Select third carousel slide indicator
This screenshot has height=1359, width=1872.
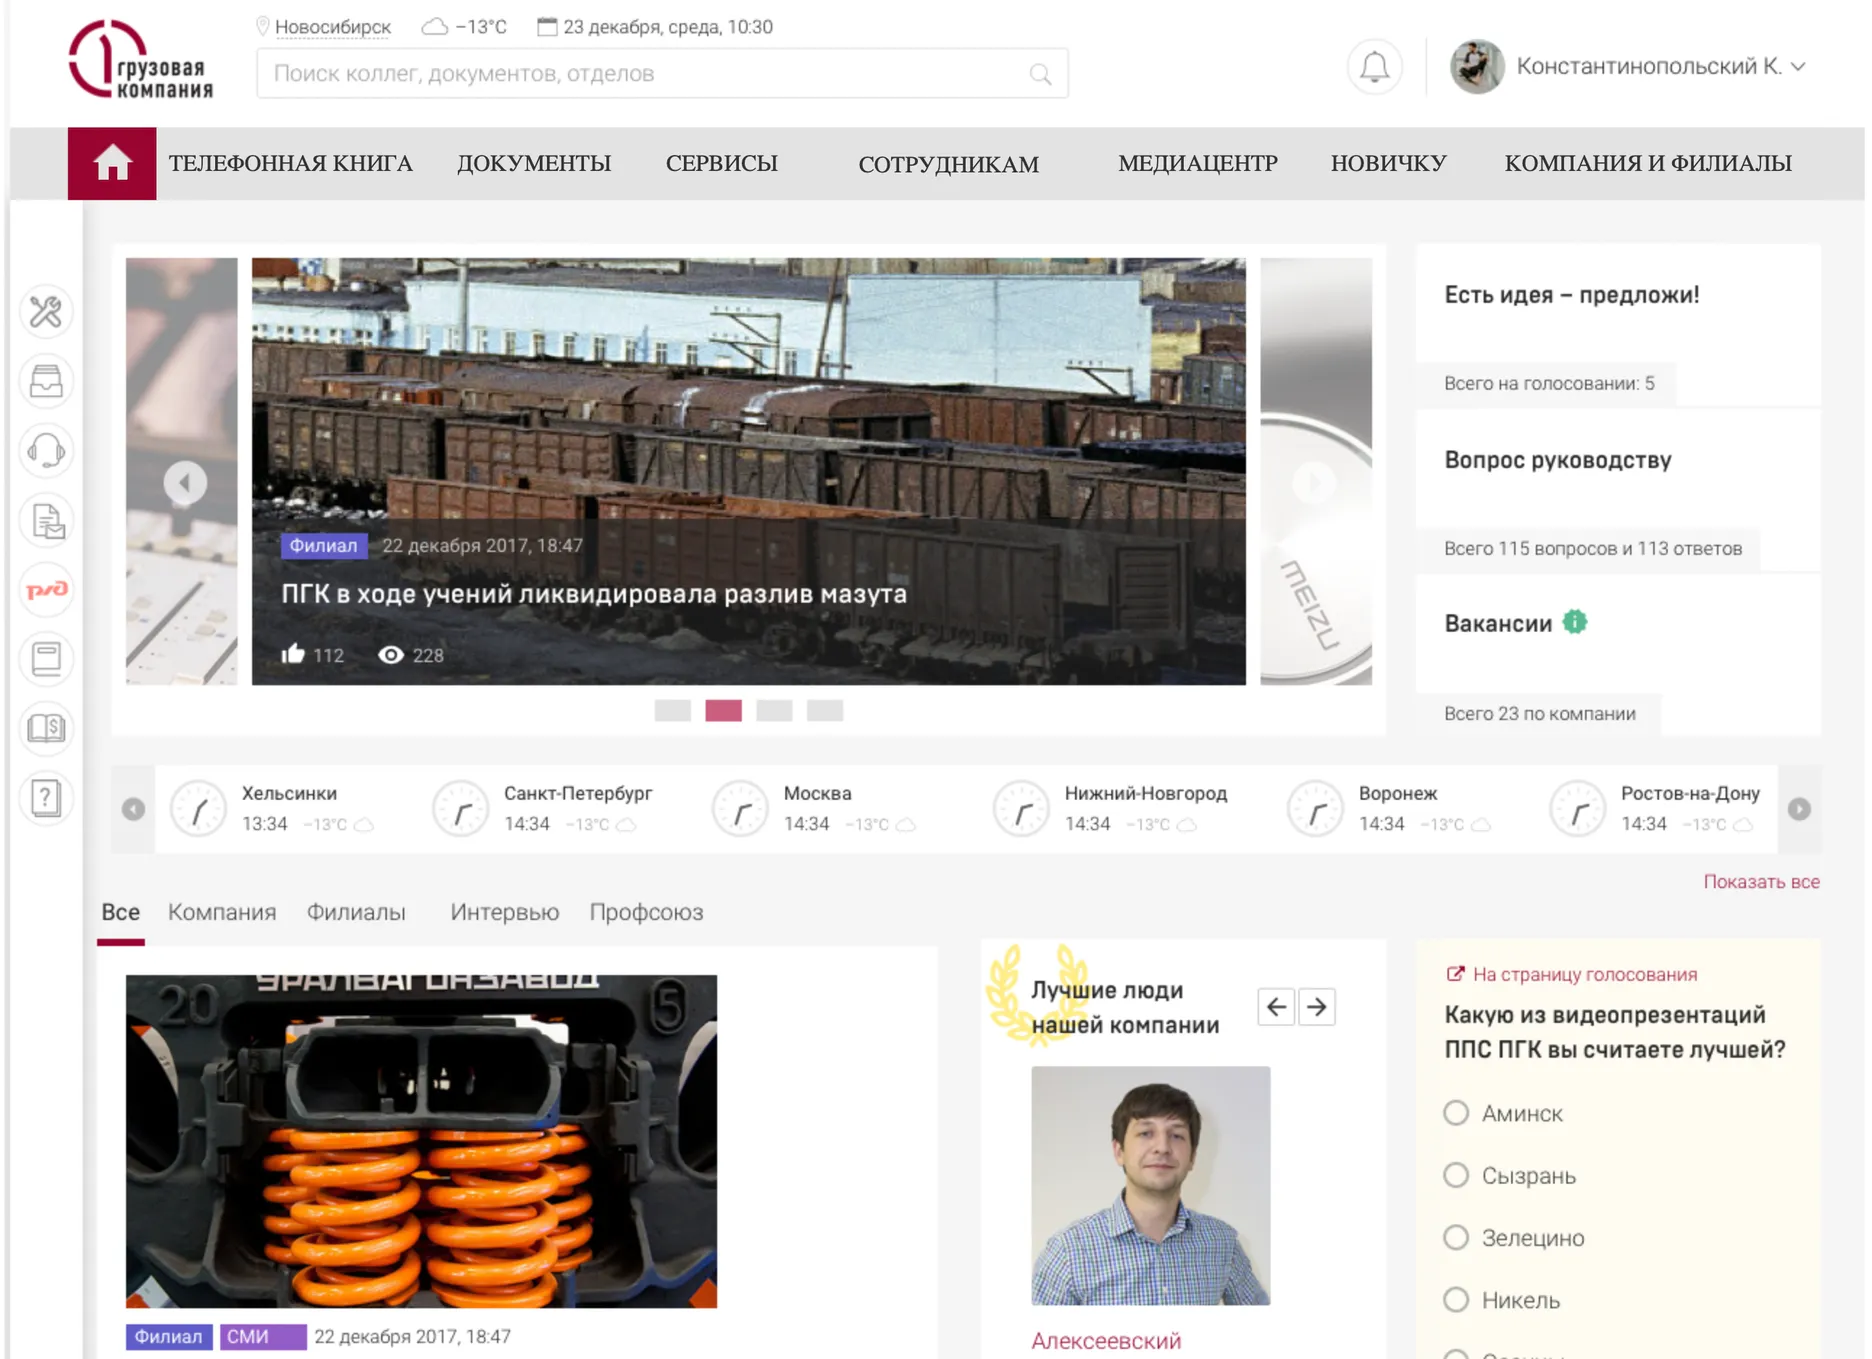coord(774,711)
